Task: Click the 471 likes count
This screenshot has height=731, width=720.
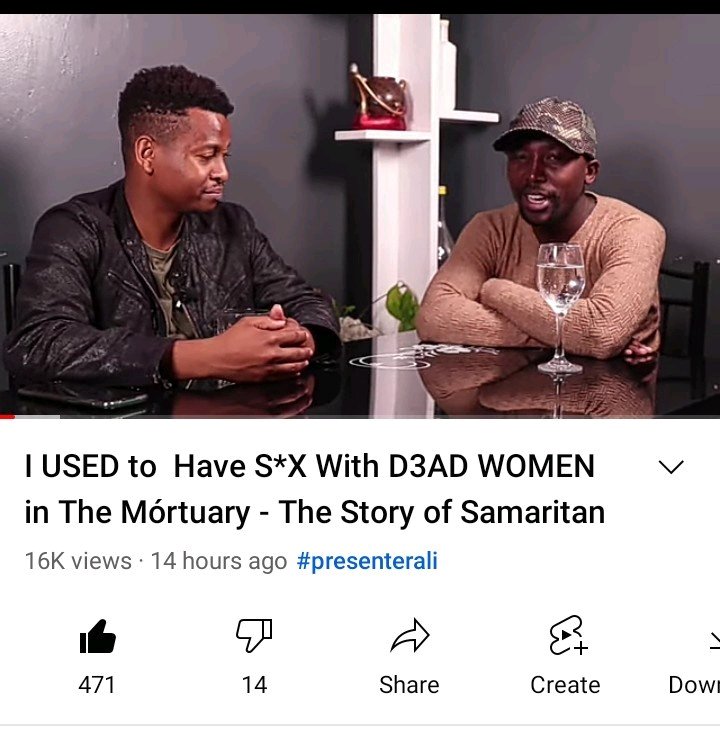Action: (97, 685)
